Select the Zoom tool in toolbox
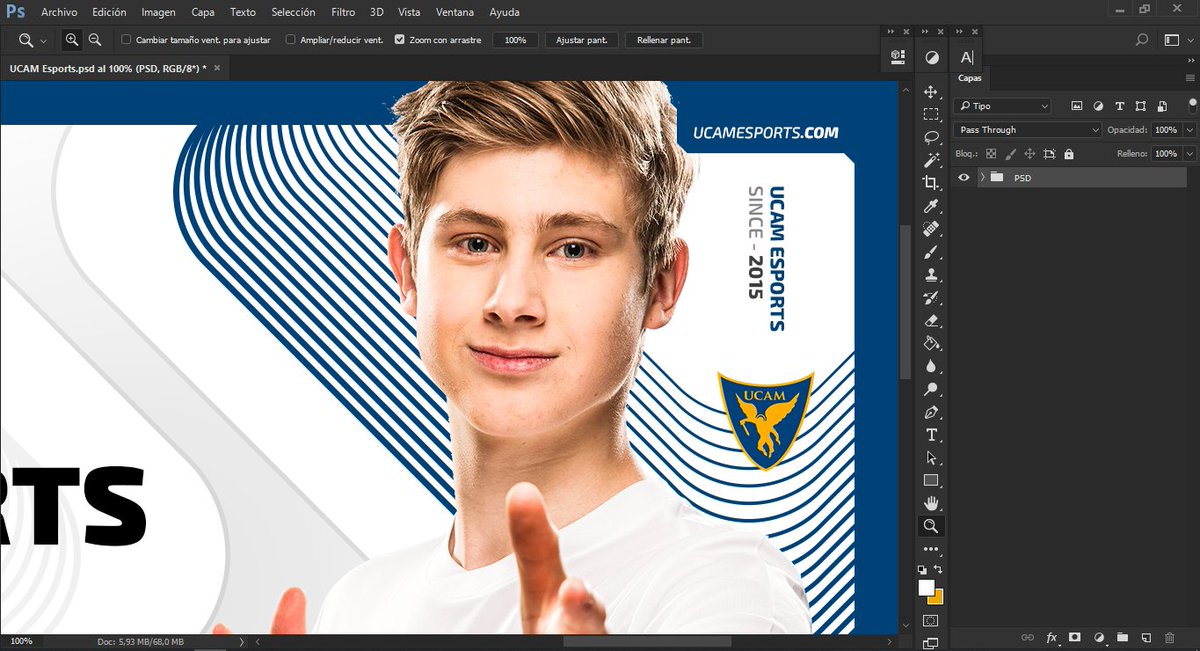Viewport: 1200px width, 651px height. click(x=931, y=526)
